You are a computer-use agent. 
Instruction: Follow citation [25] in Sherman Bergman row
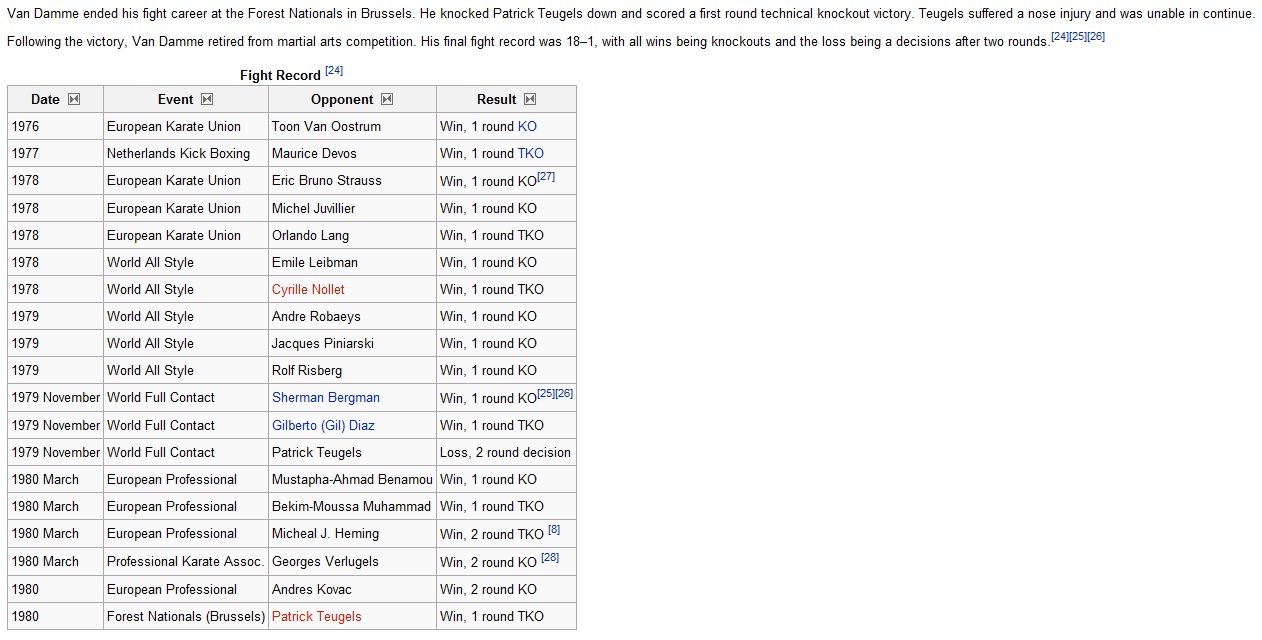click(546, 393)
